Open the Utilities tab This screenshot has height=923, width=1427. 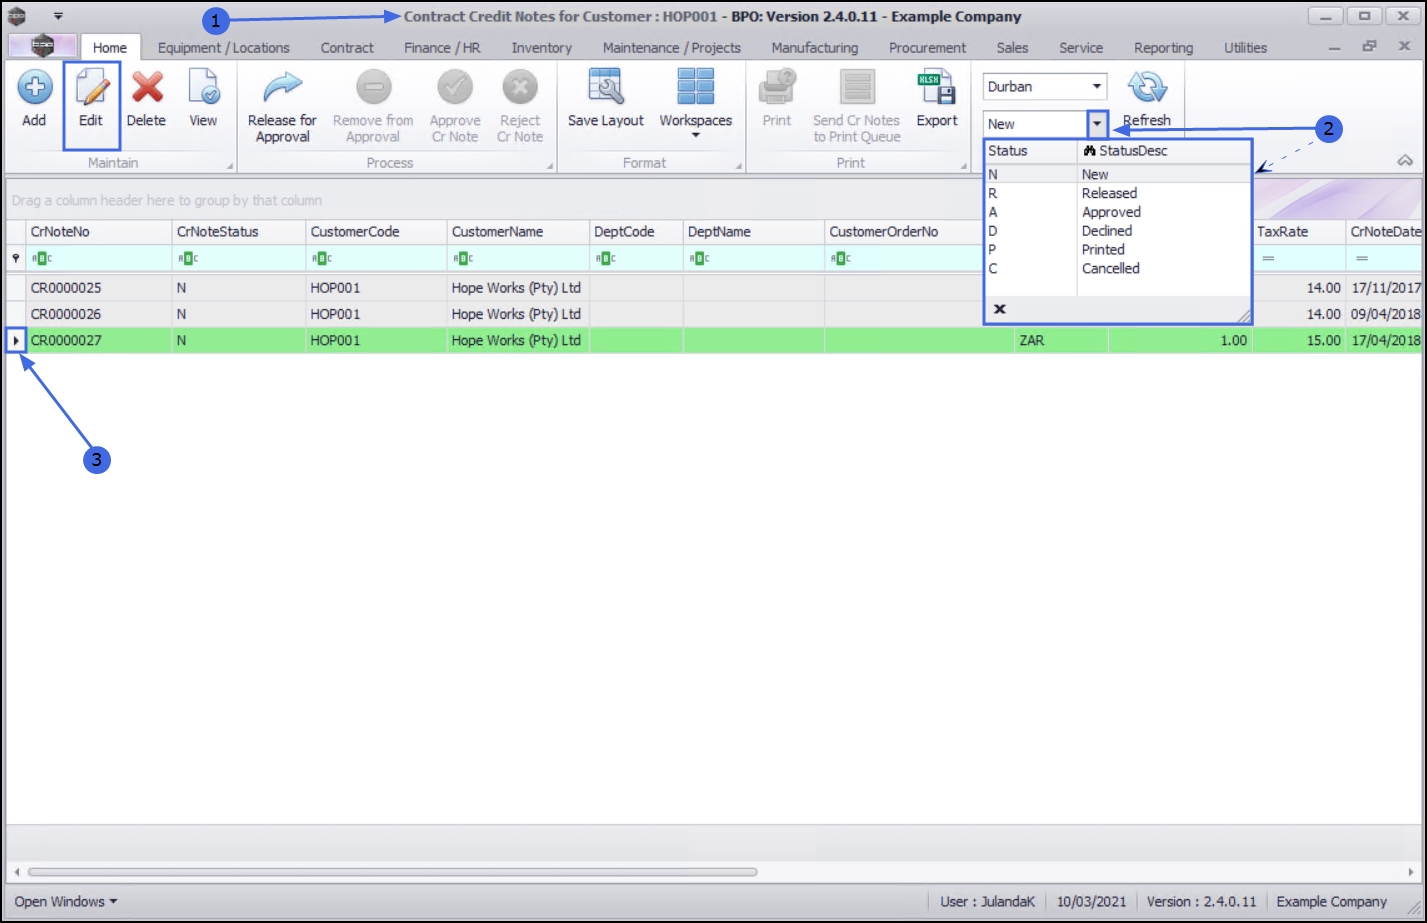[1245, 47]
